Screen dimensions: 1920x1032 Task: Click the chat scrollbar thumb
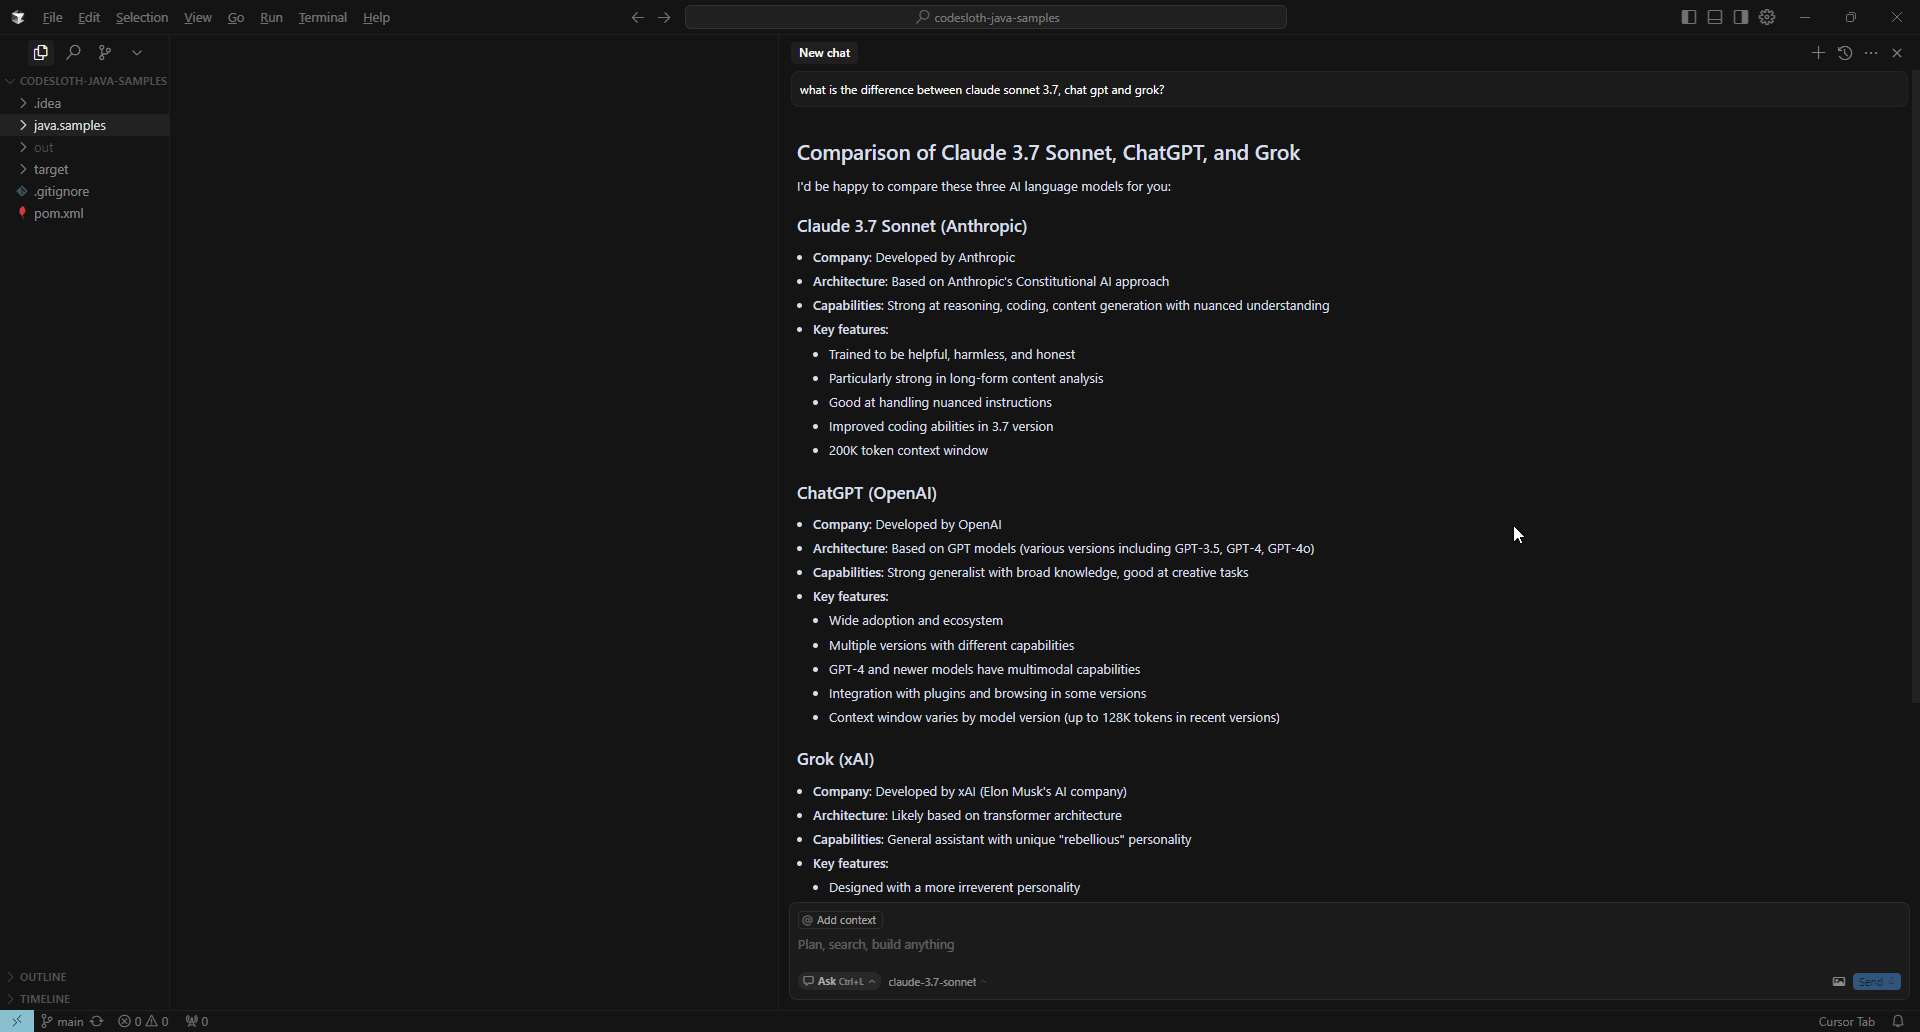coord(1914,388)
